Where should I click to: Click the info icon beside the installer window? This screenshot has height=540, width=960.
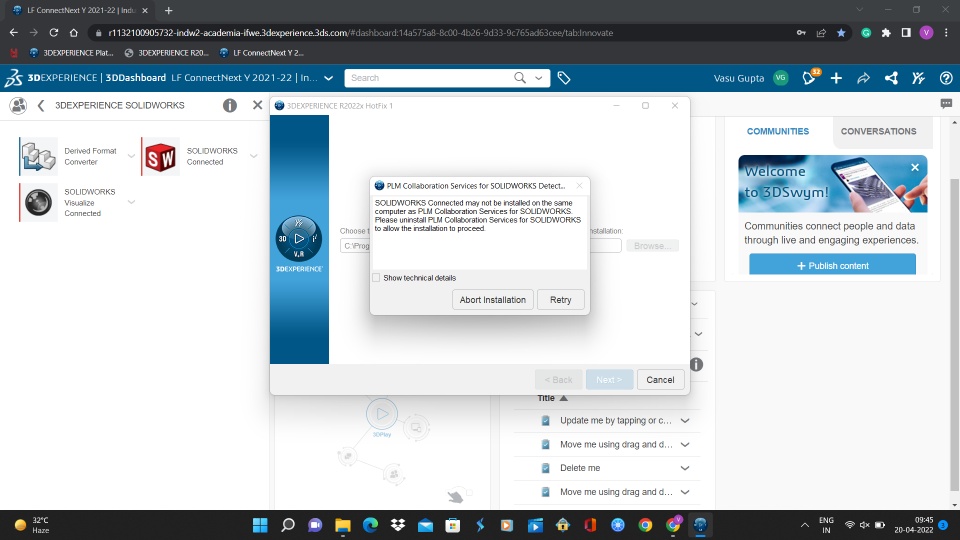pyautogui.click(x=696, y=364)
